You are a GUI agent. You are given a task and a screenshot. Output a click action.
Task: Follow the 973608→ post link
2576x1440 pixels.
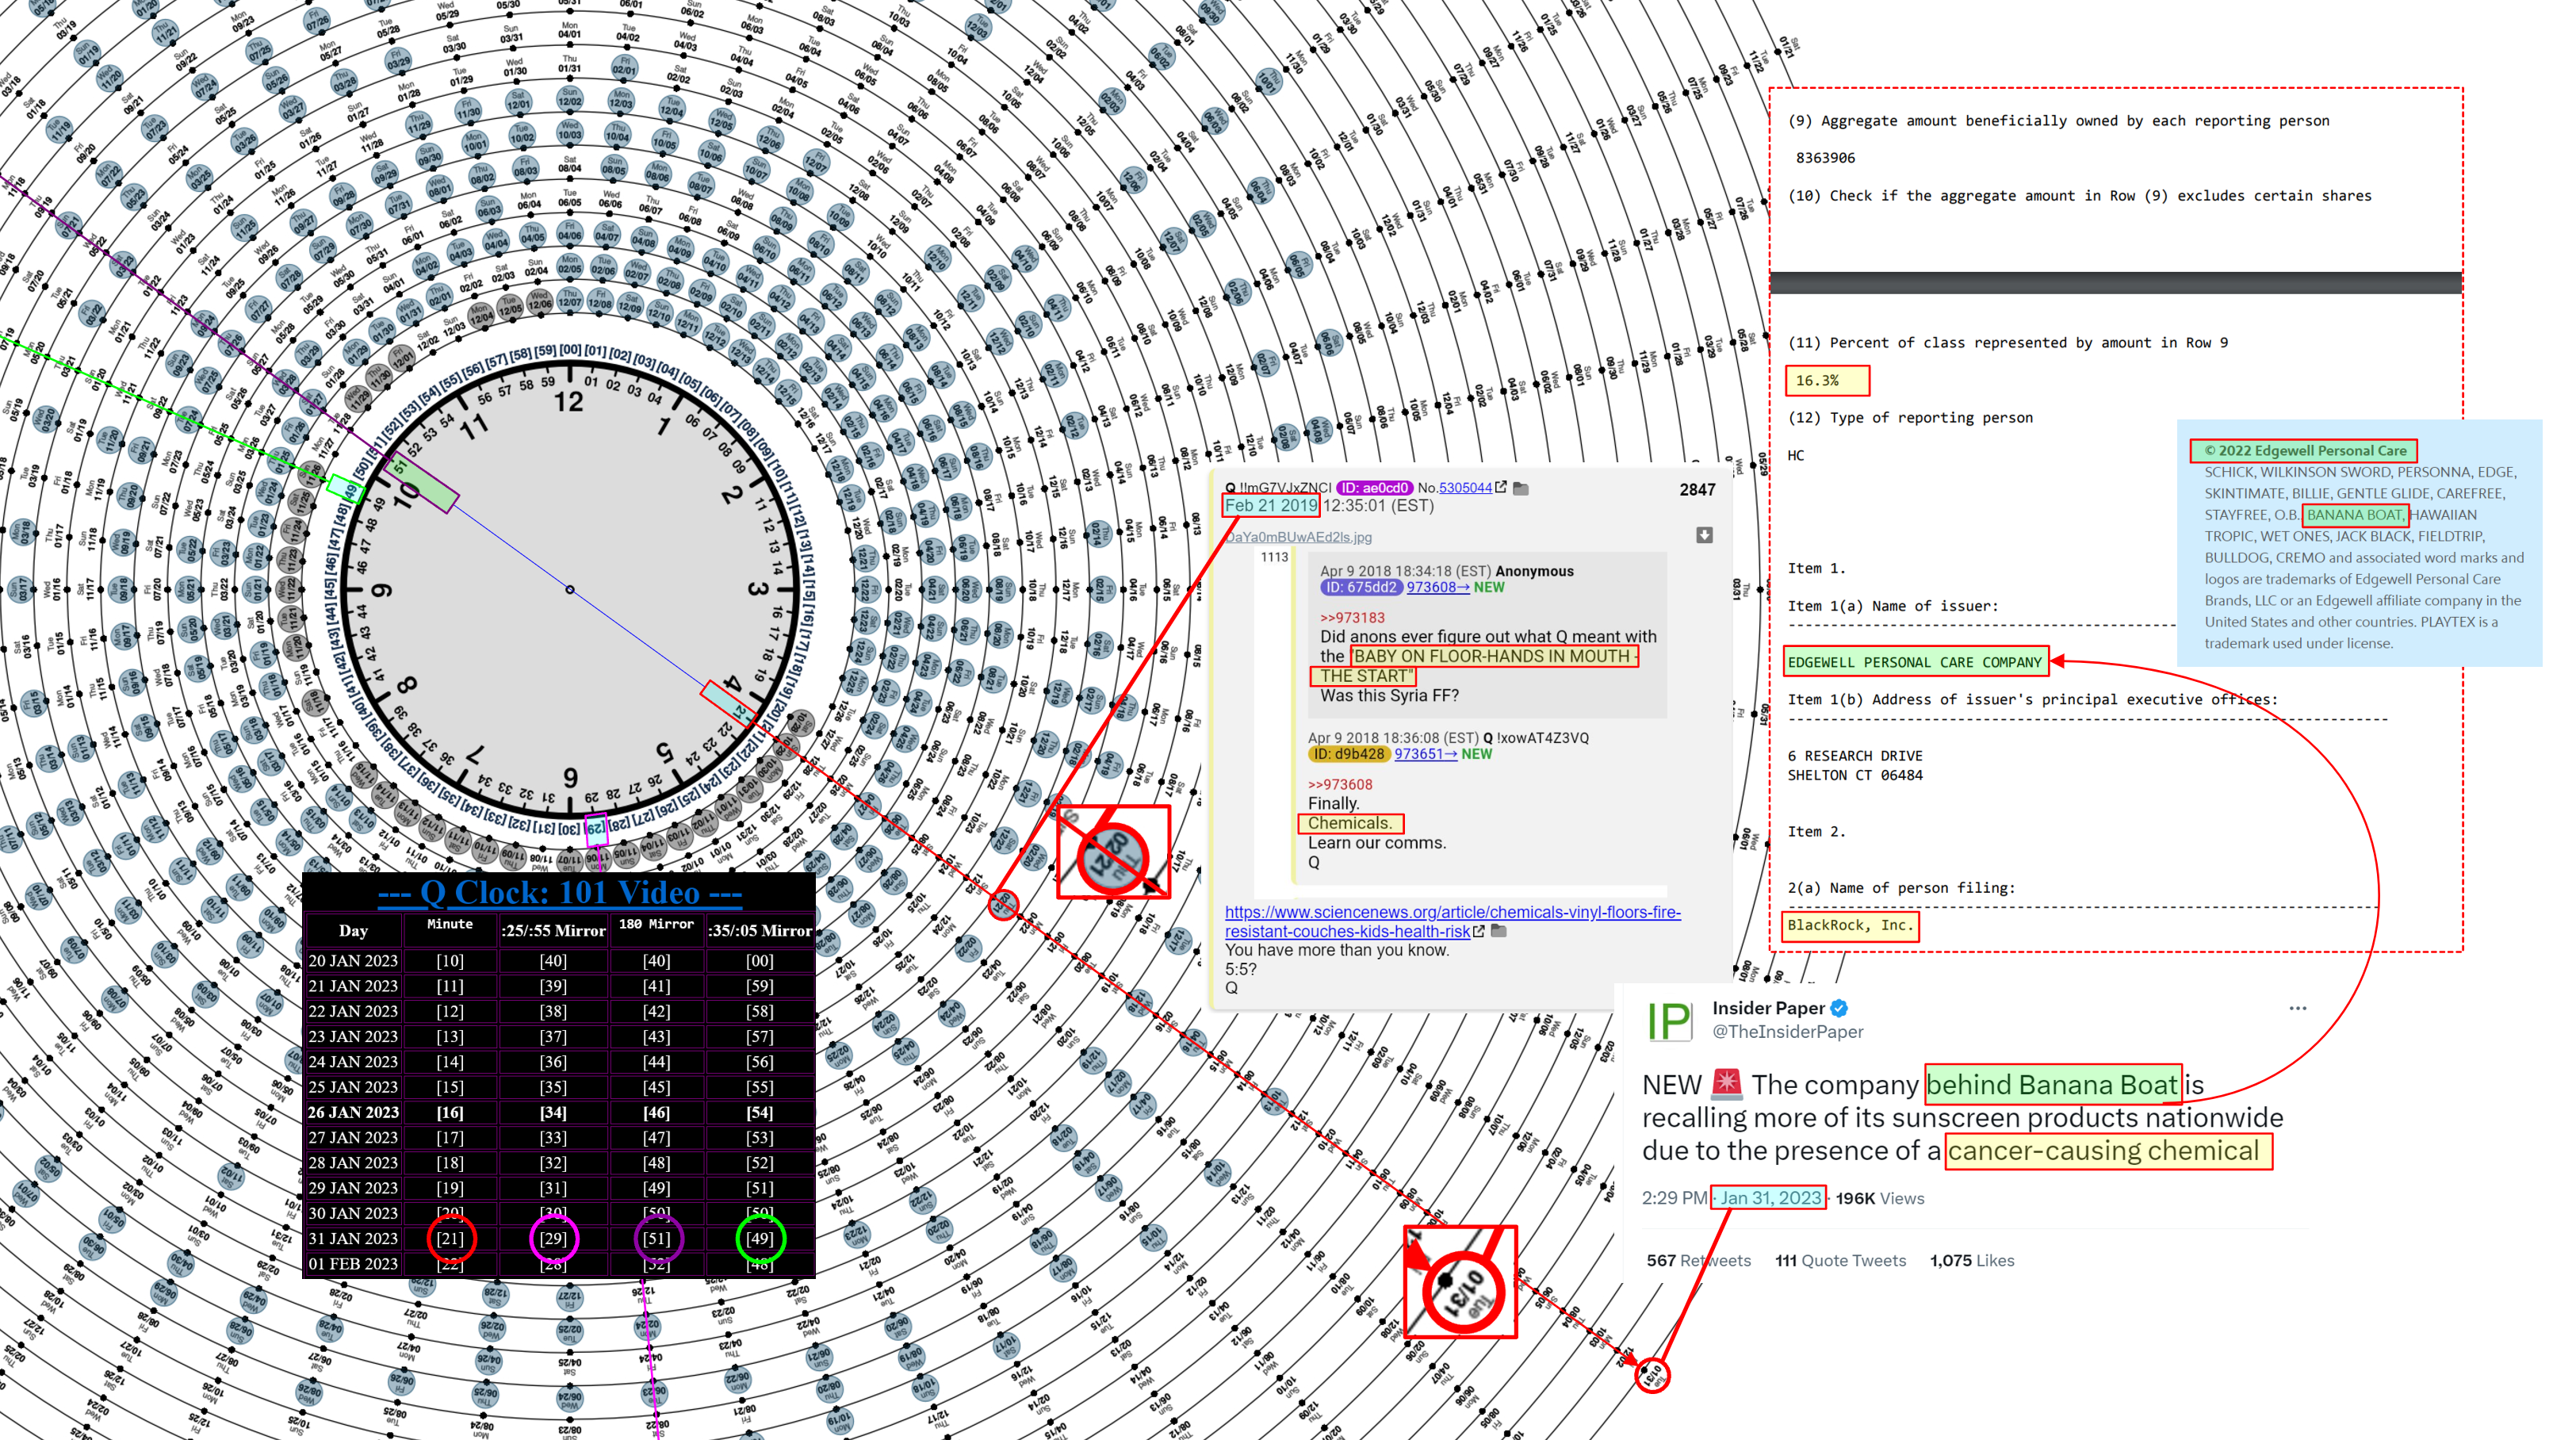1438,587
